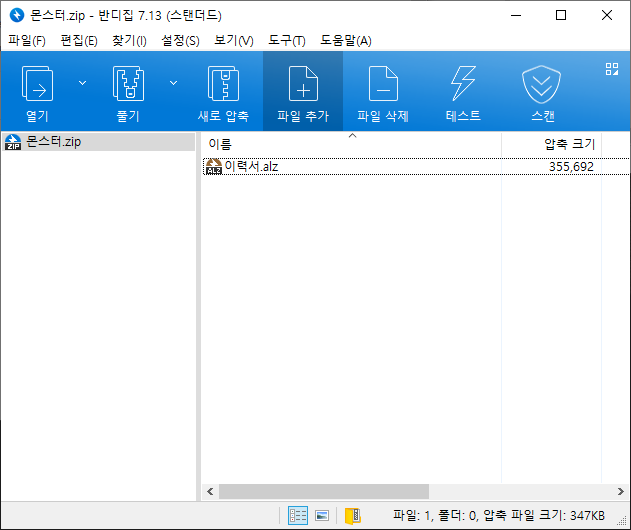631x530 pixels.
Task: Open the 도구(T) menu
Action: 287,40
